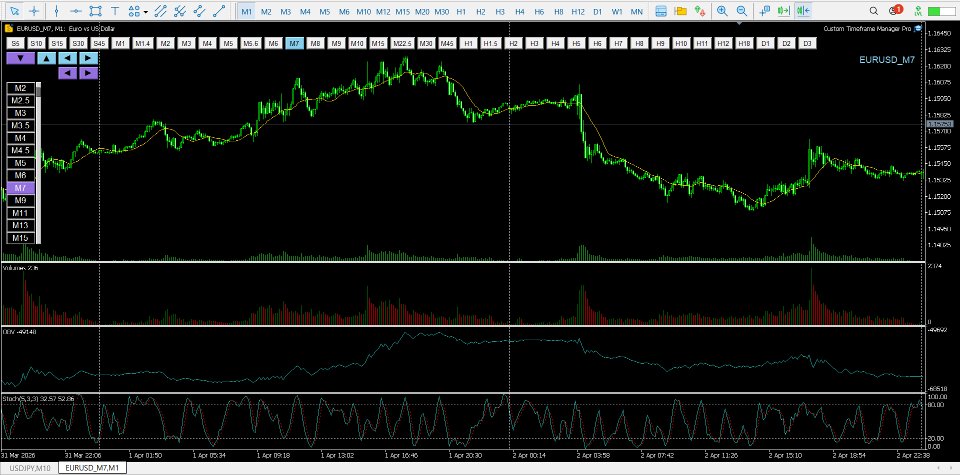Switch to M1 in top toolbar

pos(246,11)
